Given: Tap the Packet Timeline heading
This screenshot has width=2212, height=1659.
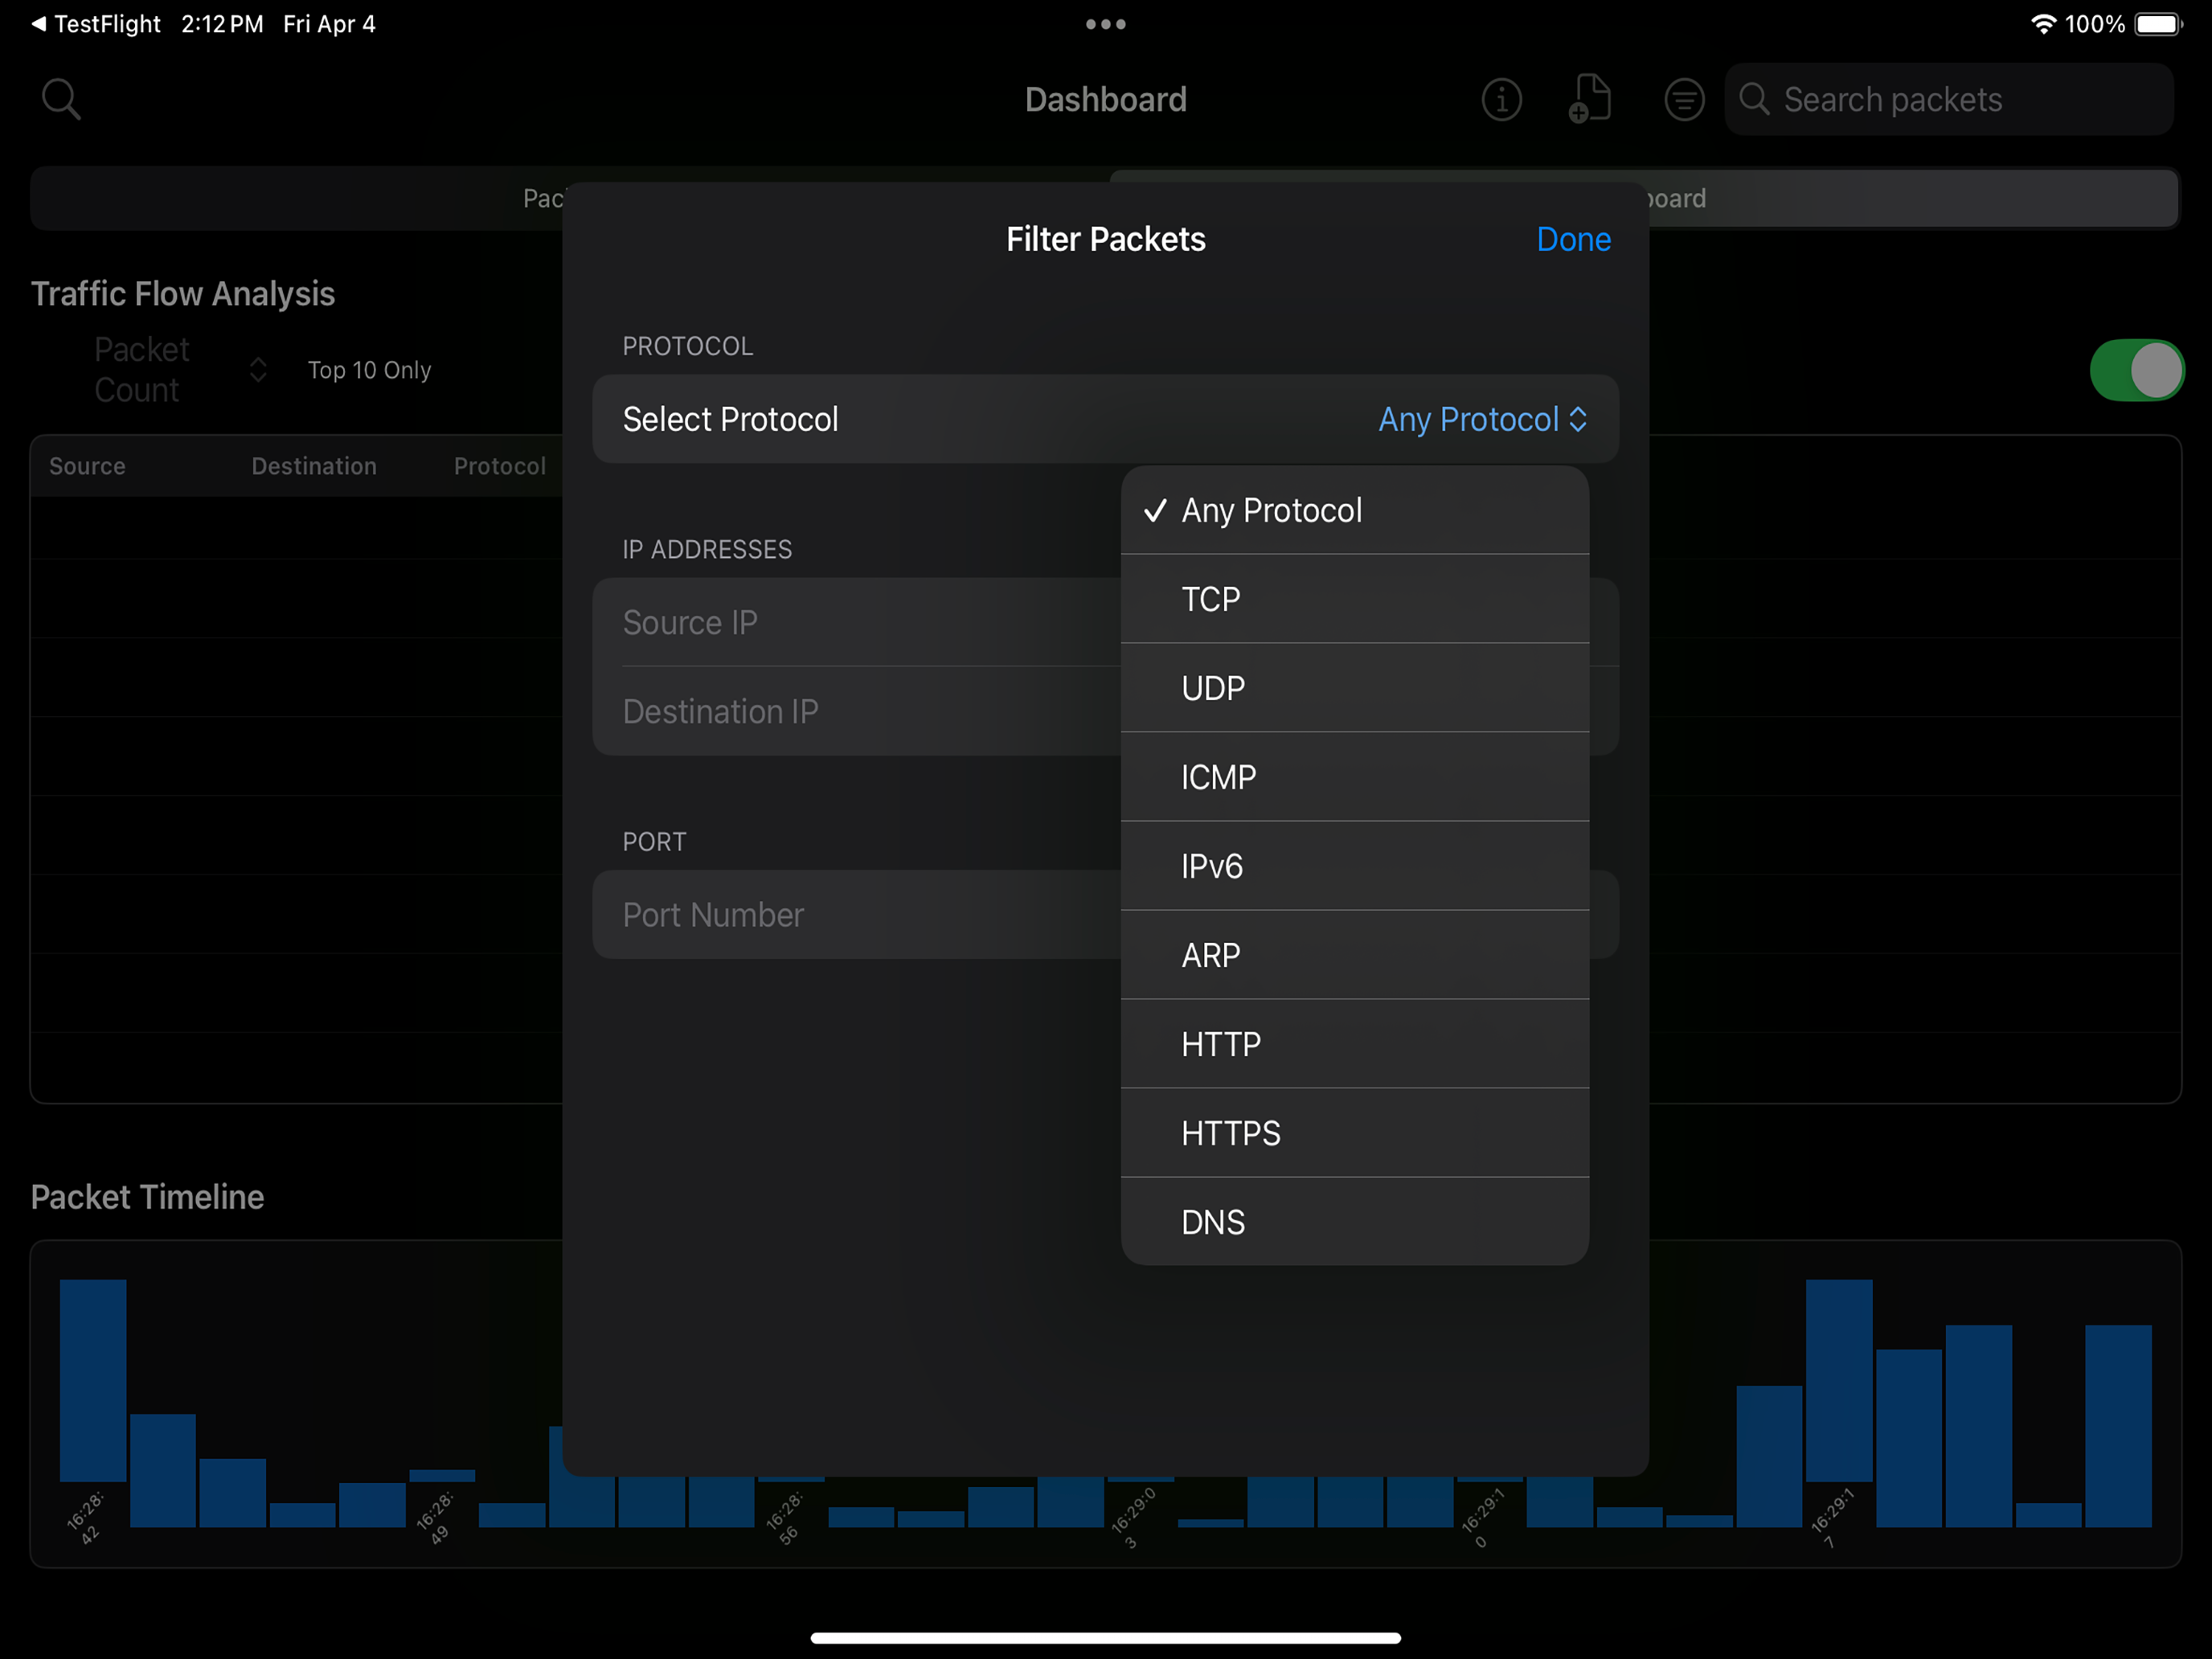Looking at the screenshot, I should [147, 1196].
